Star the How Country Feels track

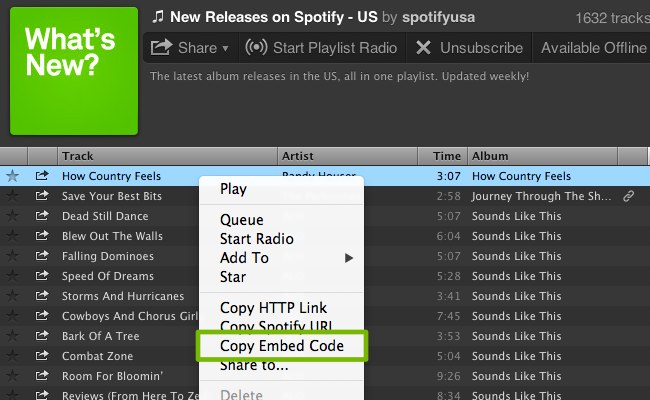(x=12, y=176)
